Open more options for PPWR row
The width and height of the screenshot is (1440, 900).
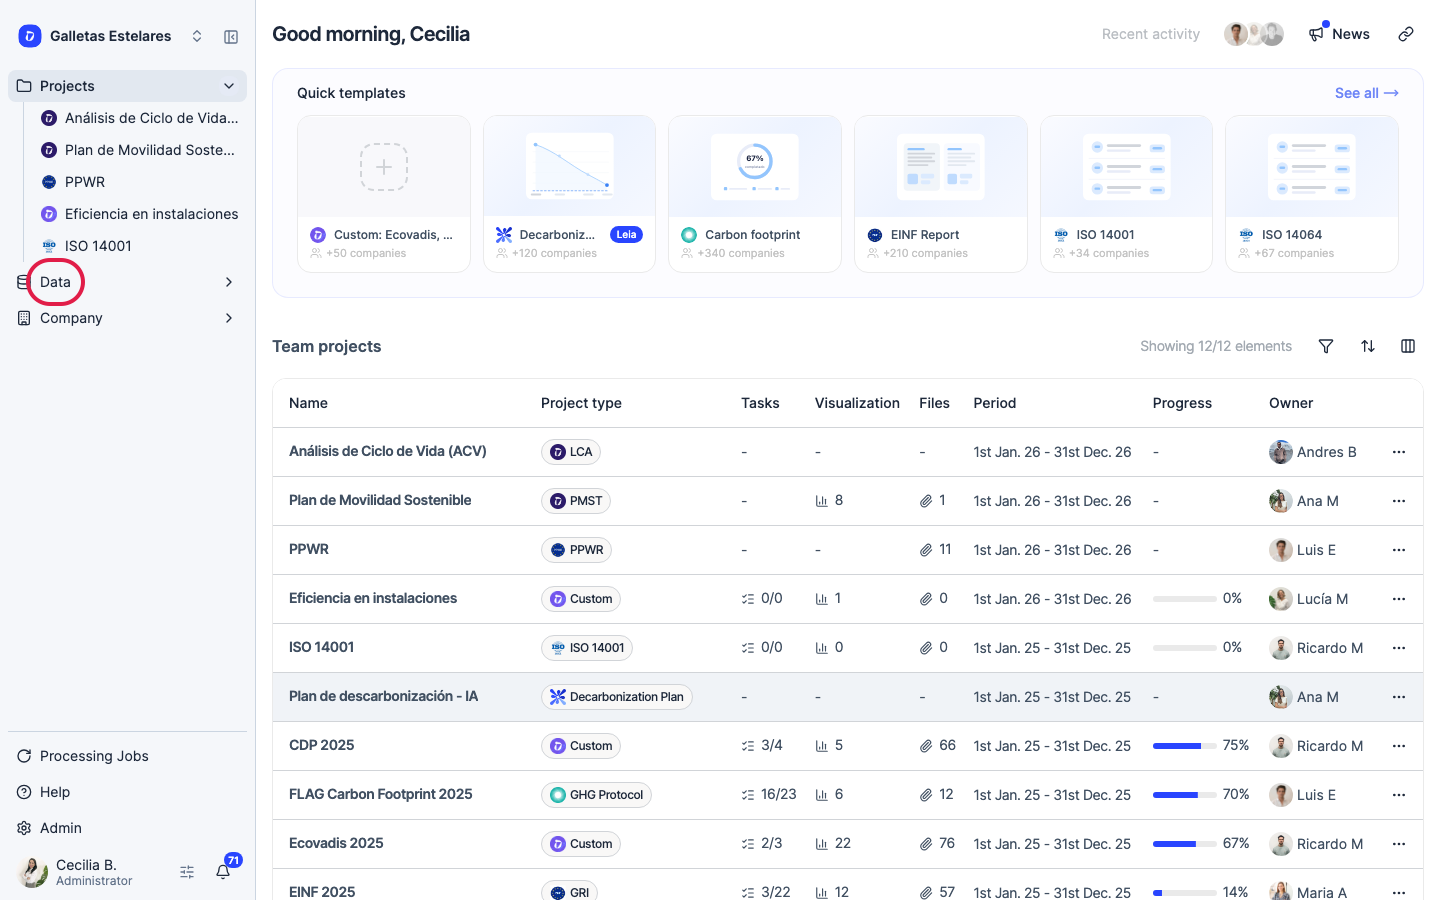tap(1399, 550)
